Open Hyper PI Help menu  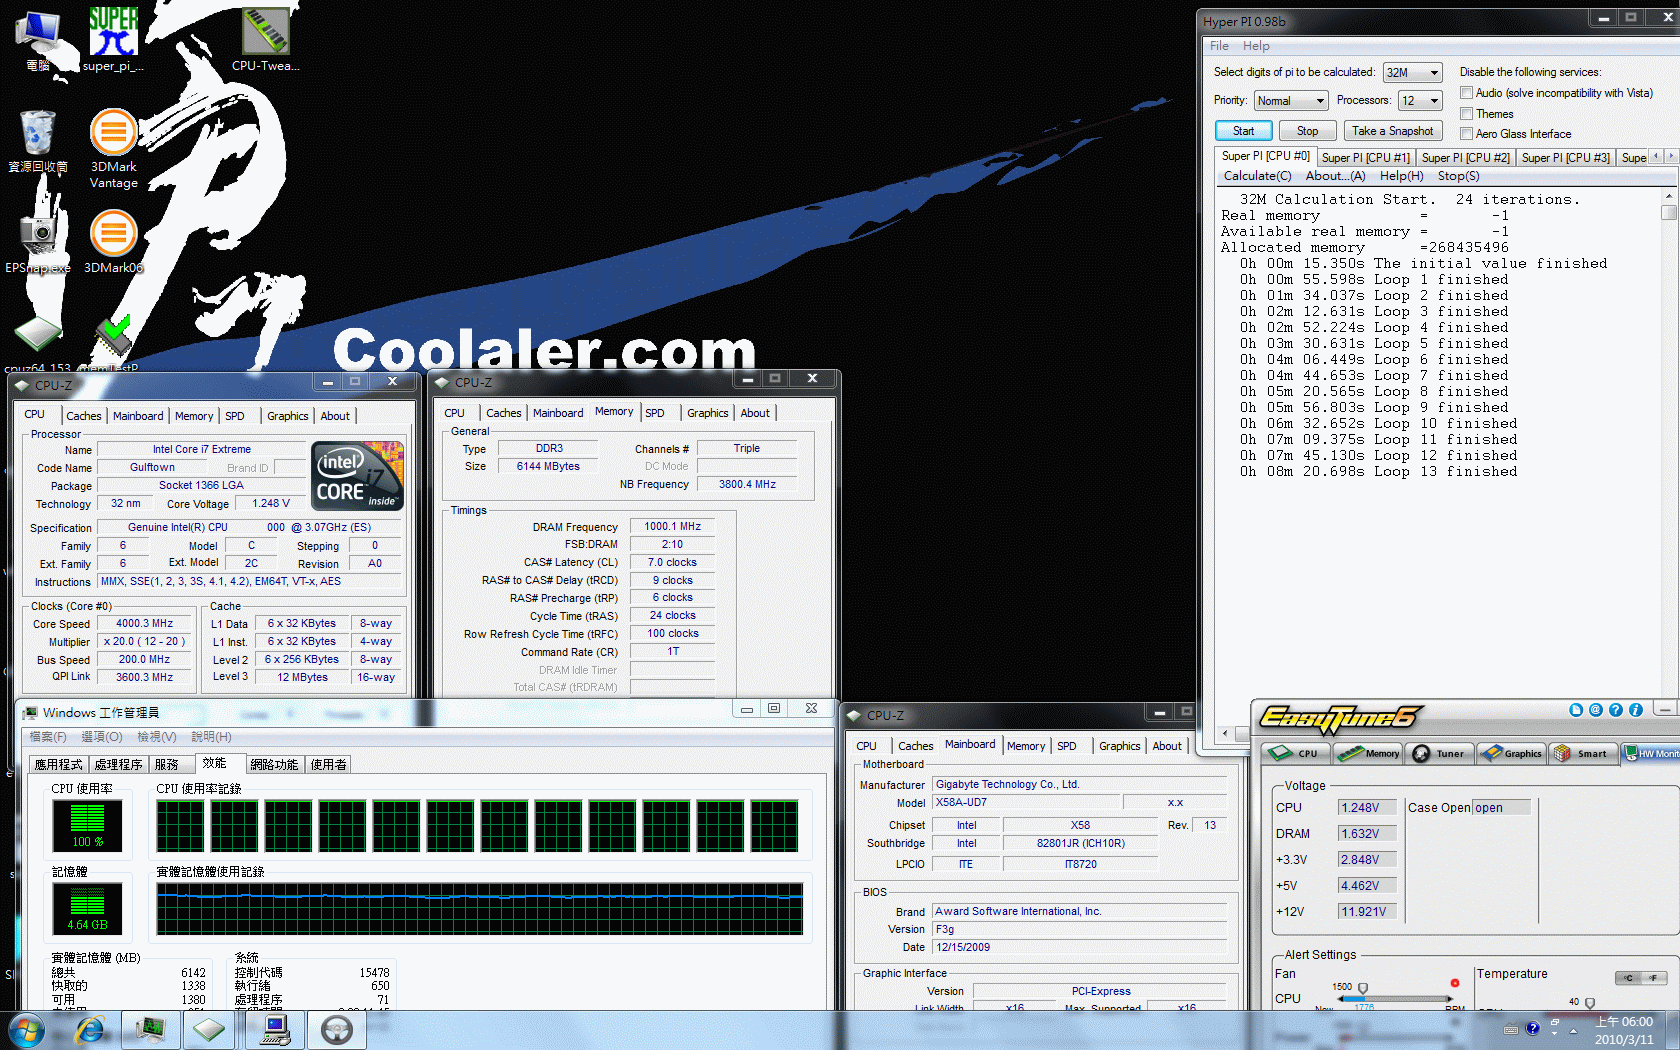1256,46
